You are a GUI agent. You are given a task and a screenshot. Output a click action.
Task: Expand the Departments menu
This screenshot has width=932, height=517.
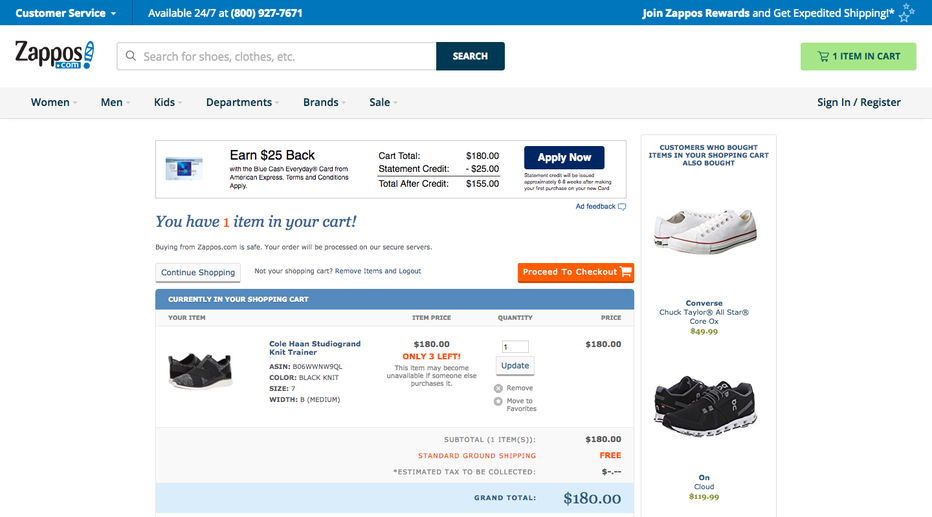click(243, 102)
